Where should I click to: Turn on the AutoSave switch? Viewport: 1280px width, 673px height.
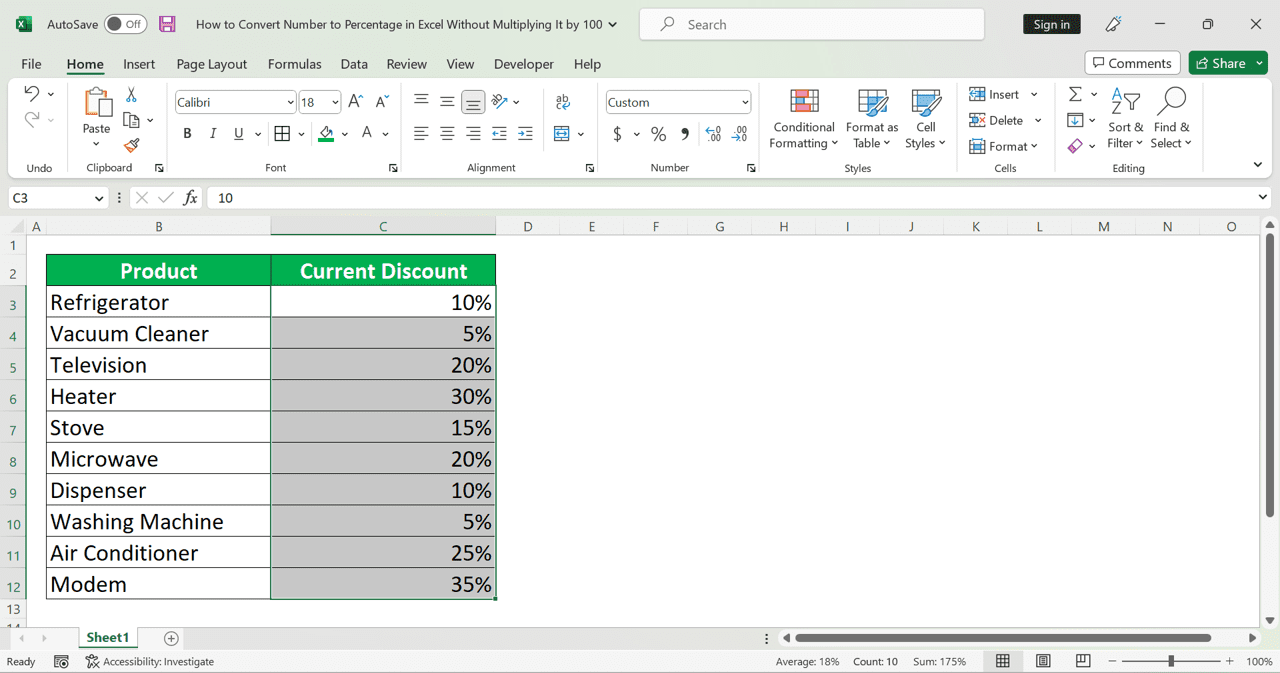tap(125, 24)
